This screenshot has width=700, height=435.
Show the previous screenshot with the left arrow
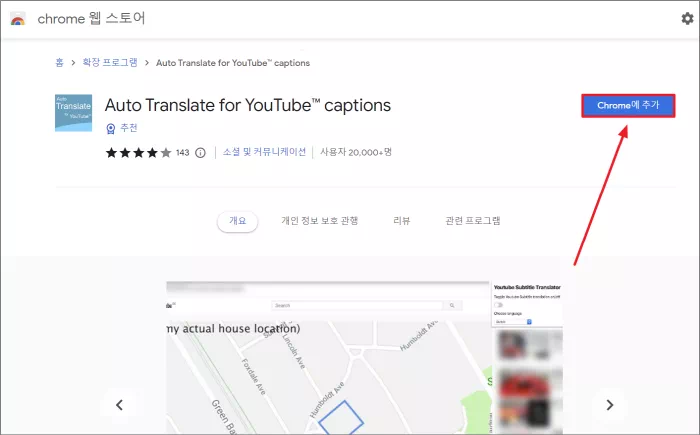119,405
